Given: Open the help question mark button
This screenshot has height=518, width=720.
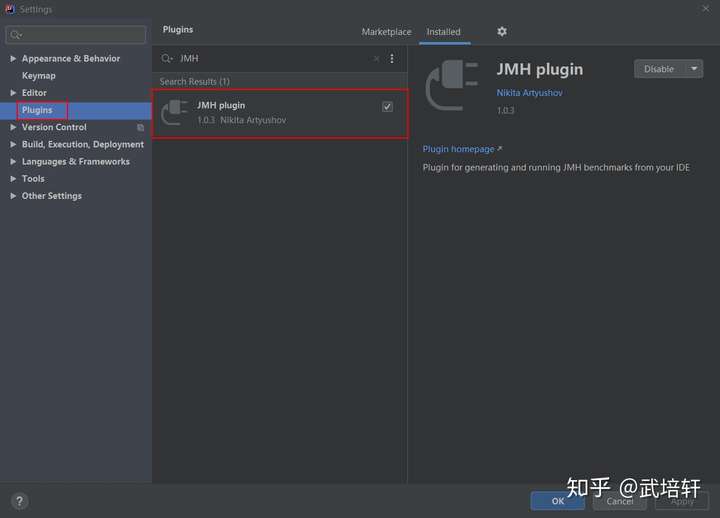Looking at the screenshot, I should pyautogui.click(x=19, y=501).
